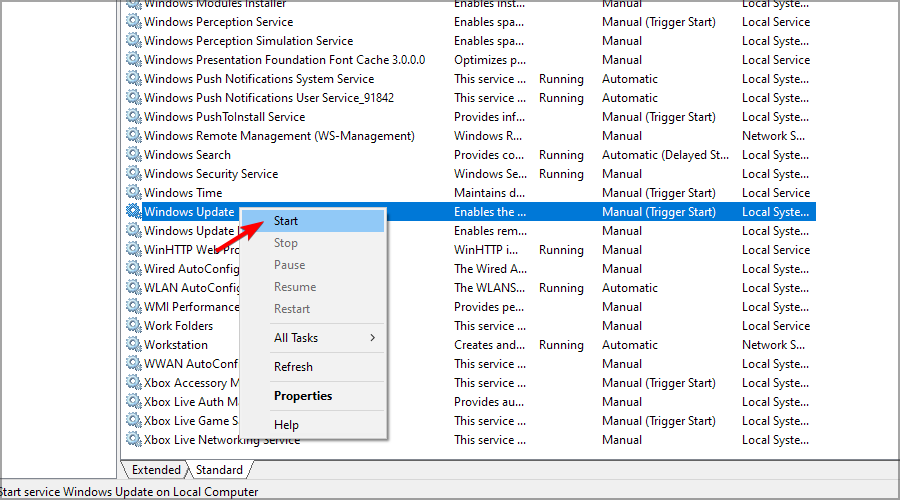Click the highlighted Windows Update service name
The width and height of the screenshot is (900, 500).
click(x=189, y=212)
